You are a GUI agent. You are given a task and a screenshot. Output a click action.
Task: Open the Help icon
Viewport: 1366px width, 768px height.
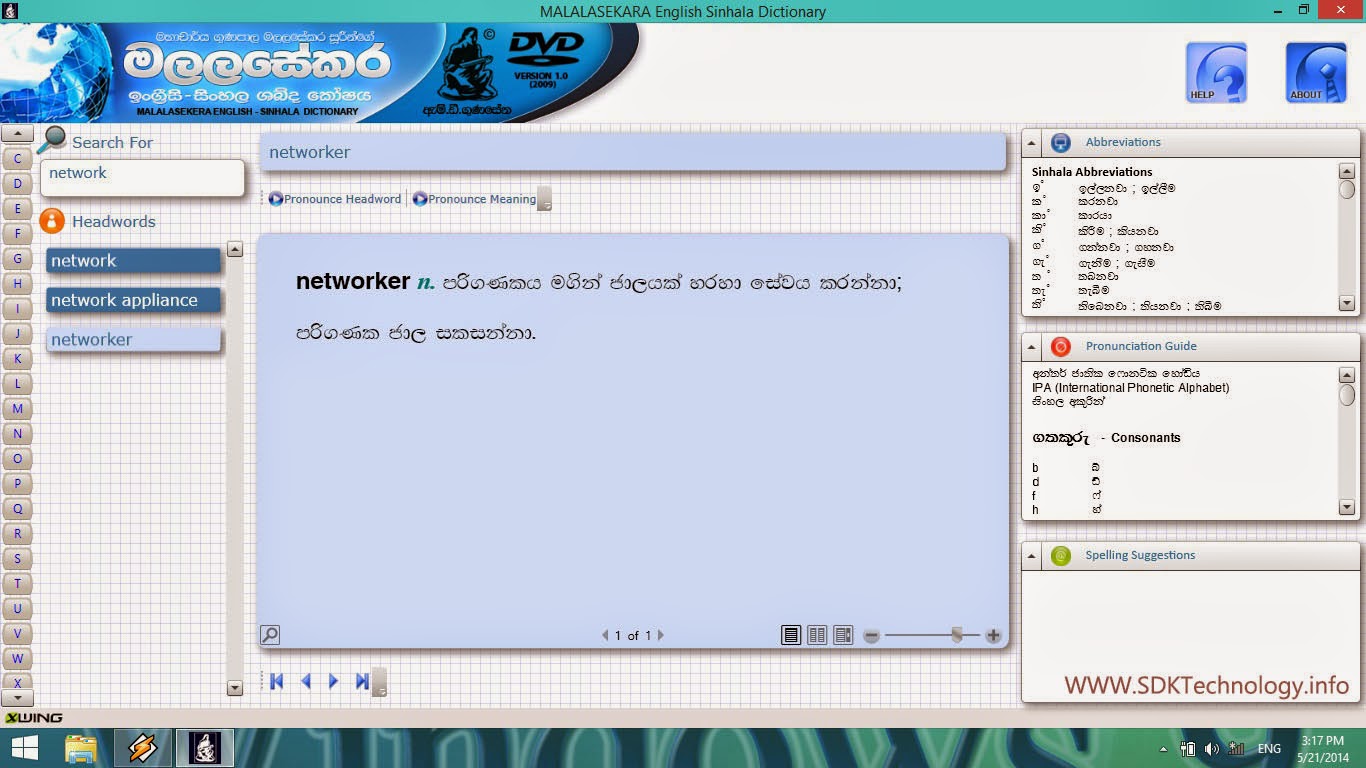[x=1216, y=72]
